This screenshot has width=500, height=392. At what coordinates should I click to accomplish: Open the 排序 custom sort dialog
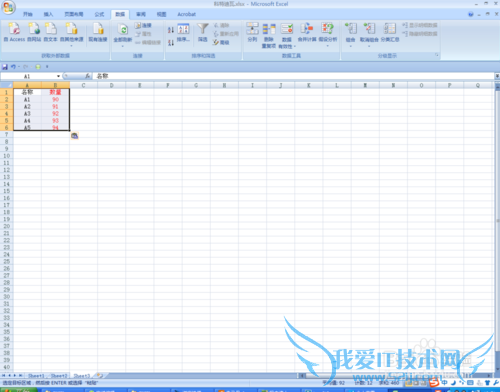click(183, 33)
